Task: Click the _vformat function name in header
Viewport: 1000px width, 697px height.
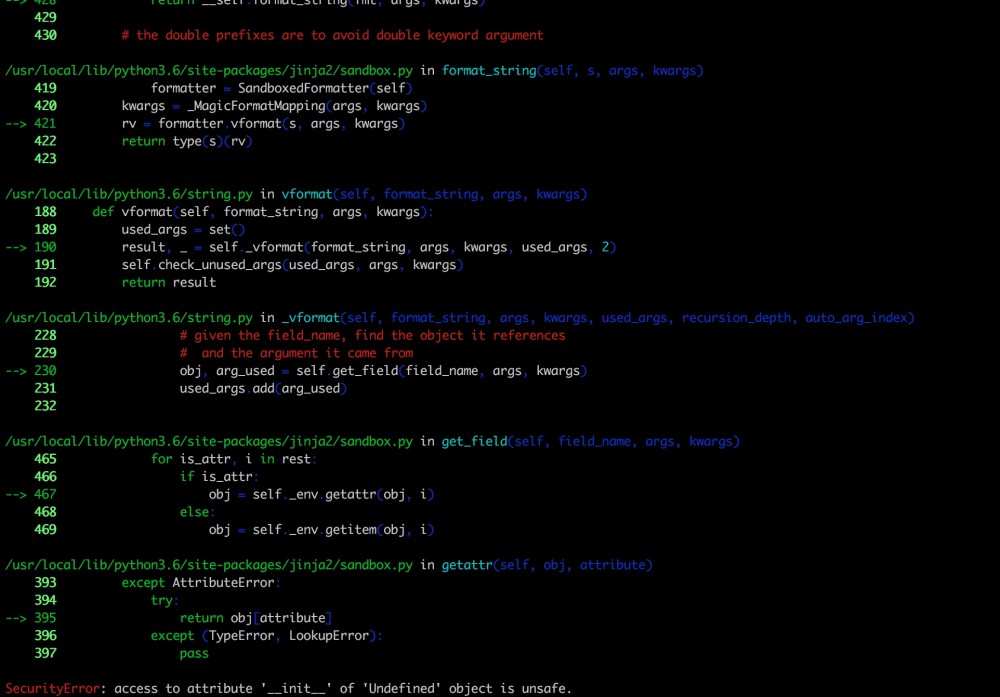Action: 311,318
